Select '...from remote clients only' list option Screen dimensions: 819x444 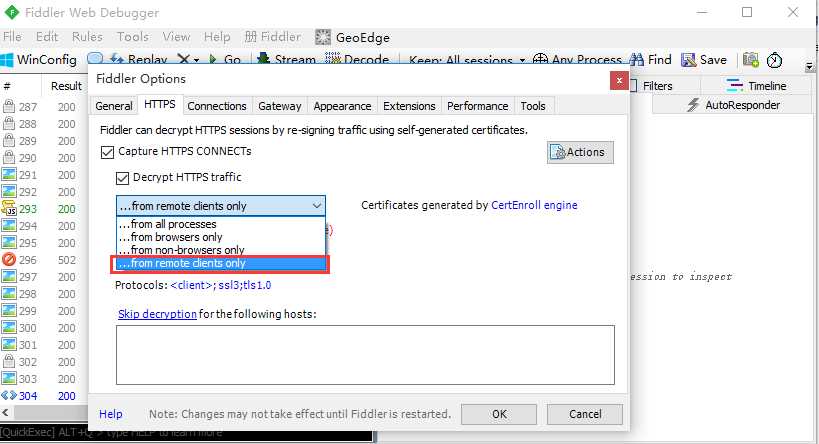(x=220, y=263)
